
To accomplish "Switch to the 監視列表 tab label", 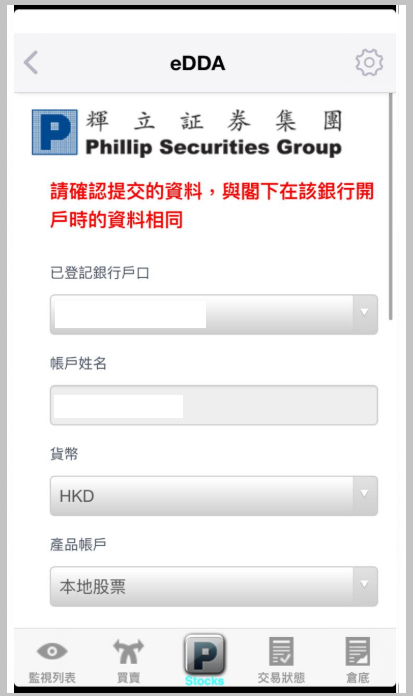I will pyautogui.click(x=52, y=678).
